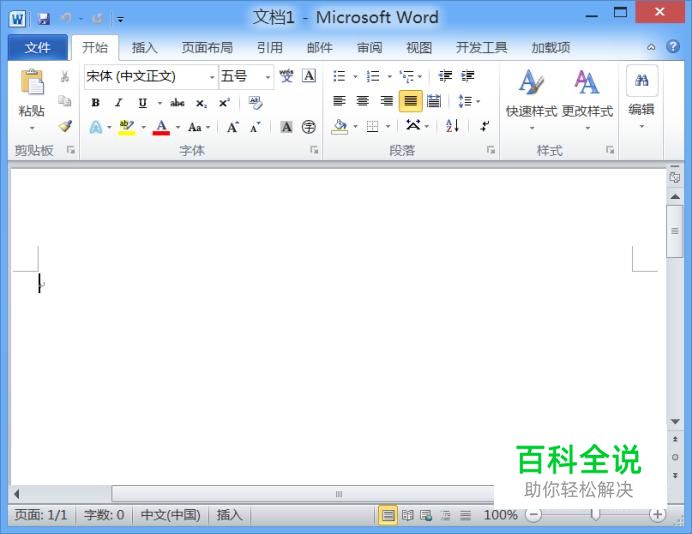
Task: Apply subscript formatting
Action: (201, 103)
